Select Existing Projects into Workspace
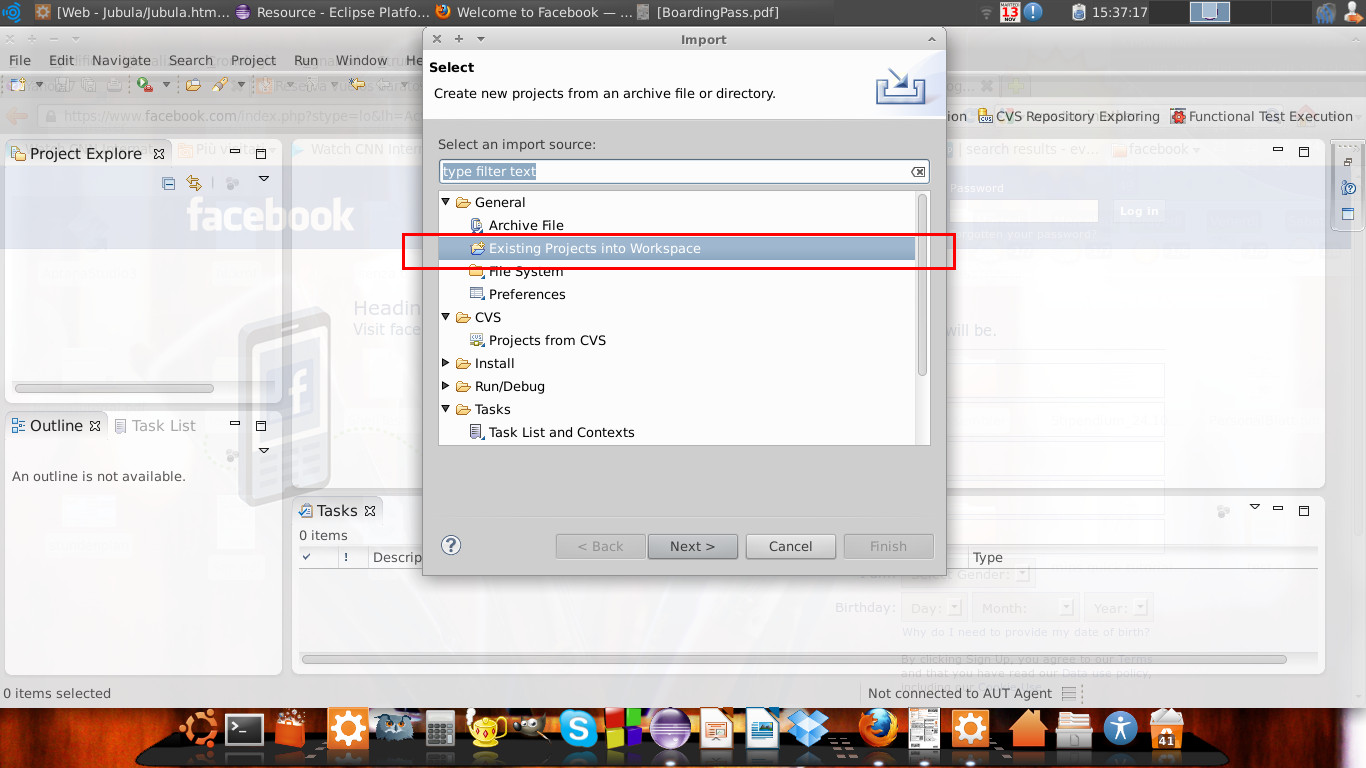Viewport: 1366px width, 768px height. (x=677, y=248)
